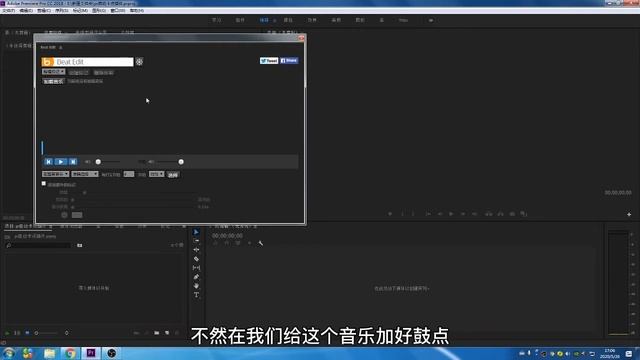Open the Windows Start menu

tap(8, 353)
